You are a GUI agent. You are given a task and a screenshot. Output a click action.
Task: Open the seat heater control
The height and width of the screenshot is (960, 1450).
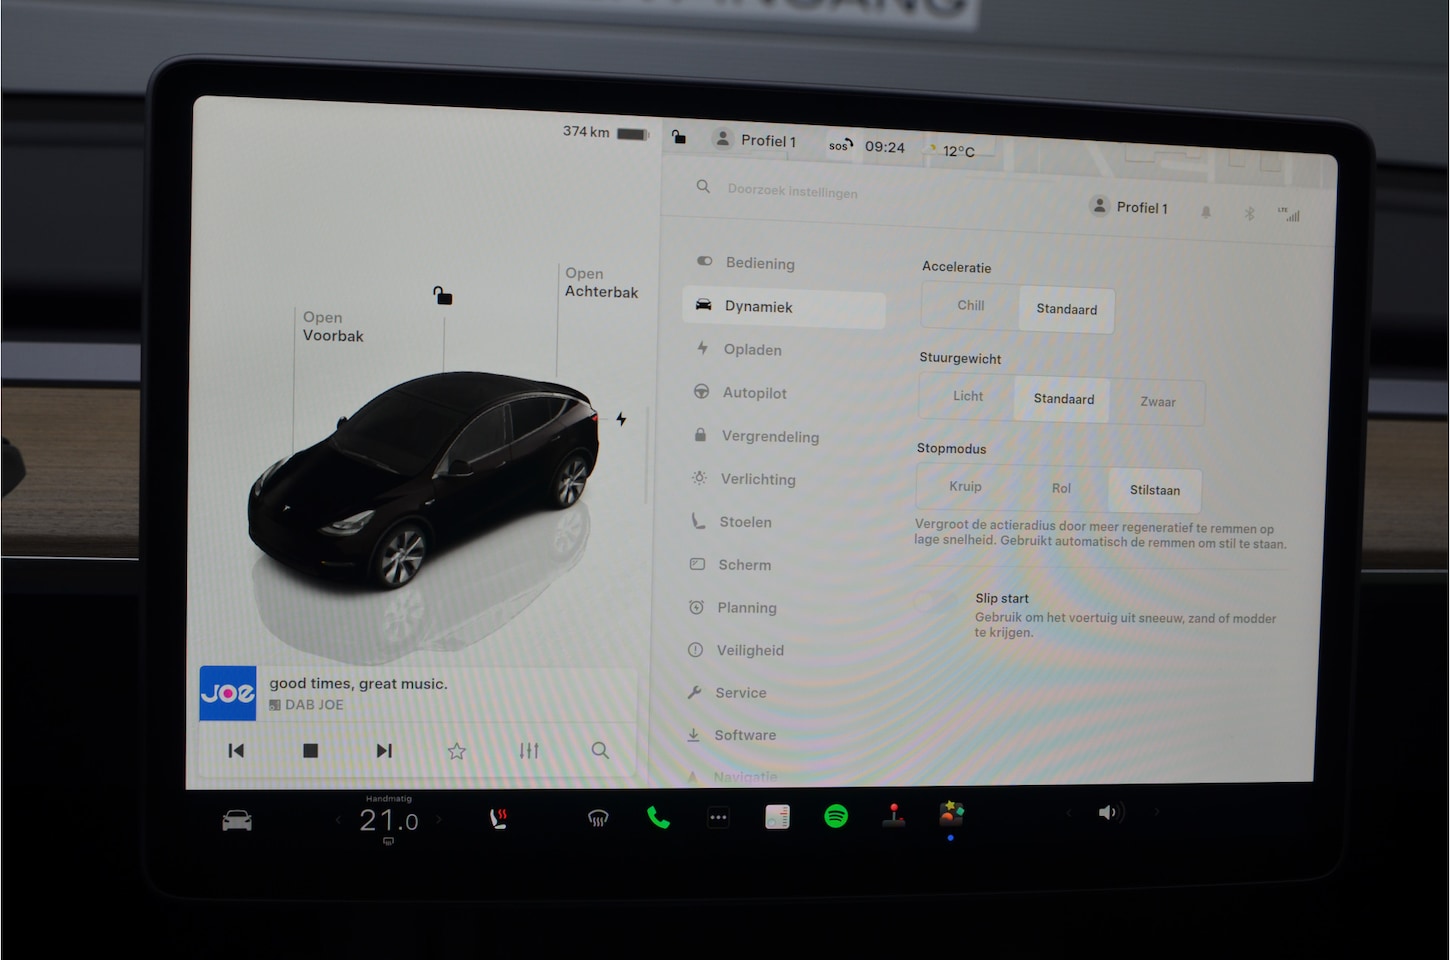[498, 819]
